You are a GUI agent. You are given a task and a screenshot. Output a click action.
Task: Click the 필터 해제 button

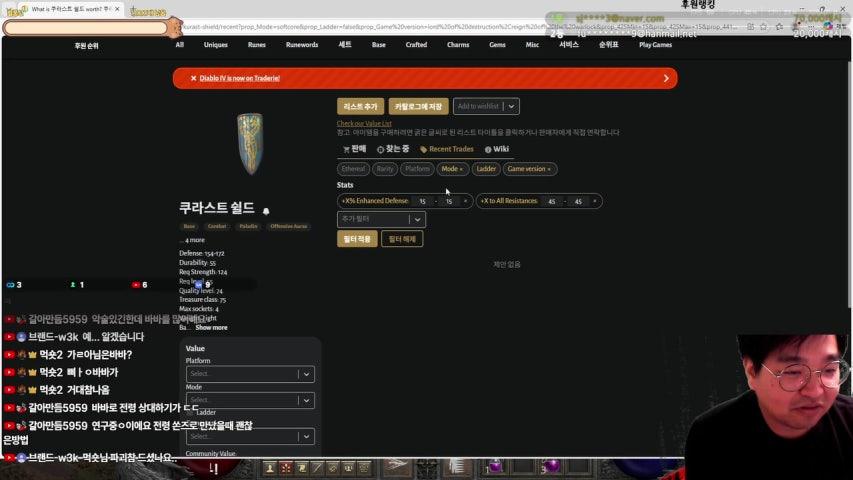pyautogui.click(x=402, y=239)
